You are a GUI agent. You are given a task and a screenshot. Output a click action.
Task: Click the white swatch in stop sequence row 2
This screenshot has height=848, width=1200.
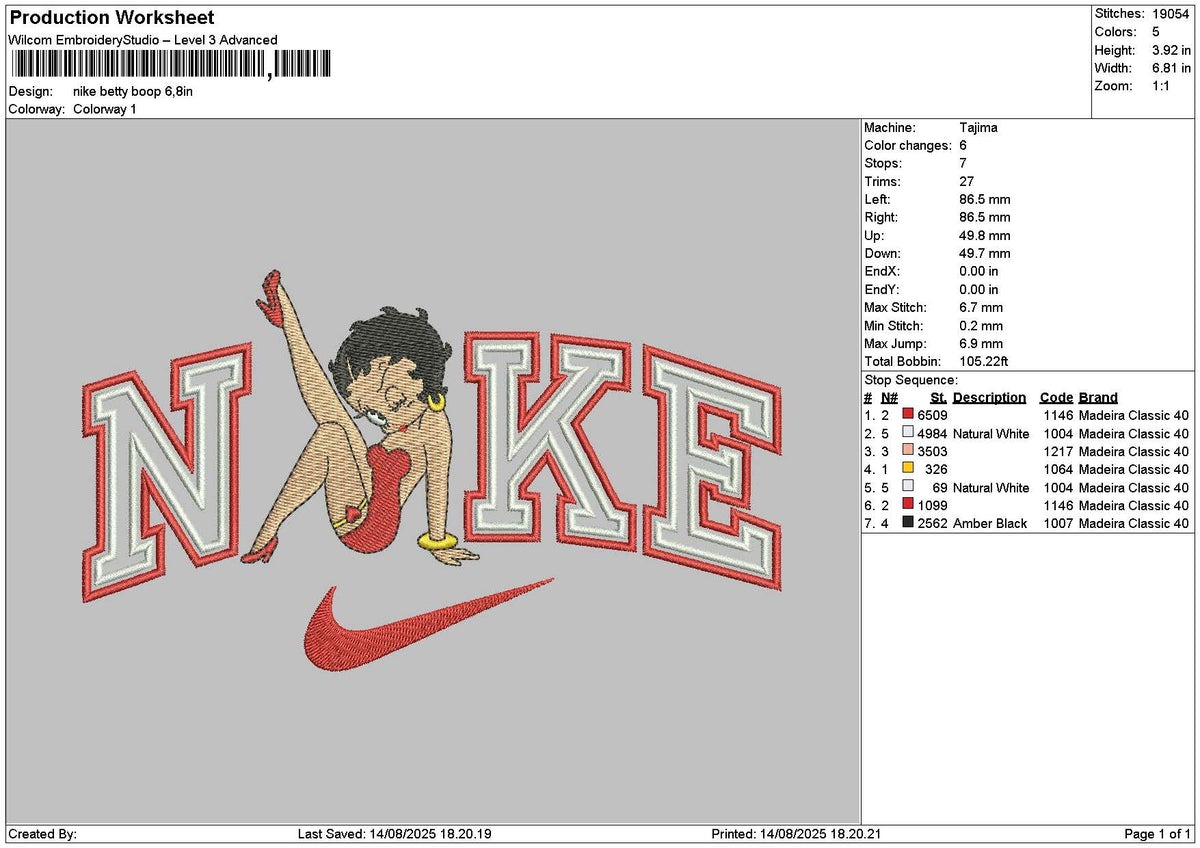coord(908,433)
